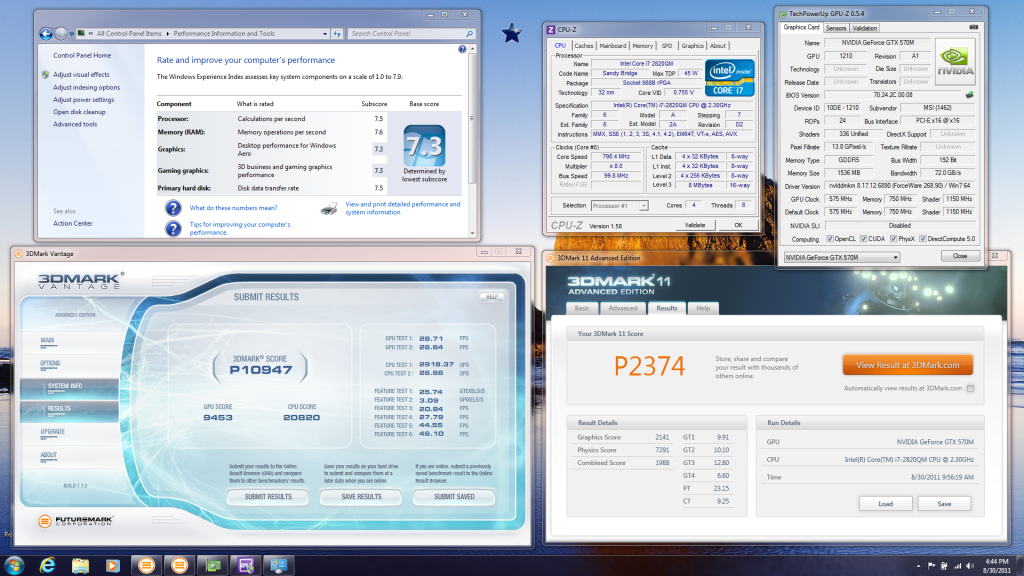Click the Futuremark logo in 3DMark Vantage
This screenshot has height=576, width=1024.
(76, 521)
